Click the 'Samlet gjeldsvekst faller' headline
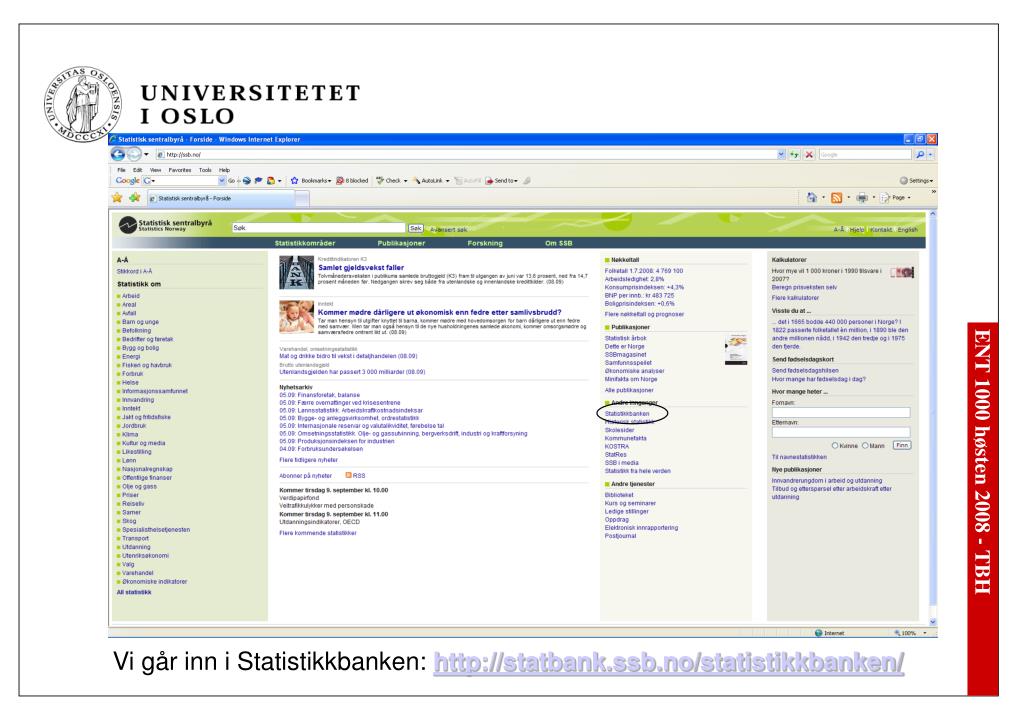1024x720 pixels. [361, 267]
